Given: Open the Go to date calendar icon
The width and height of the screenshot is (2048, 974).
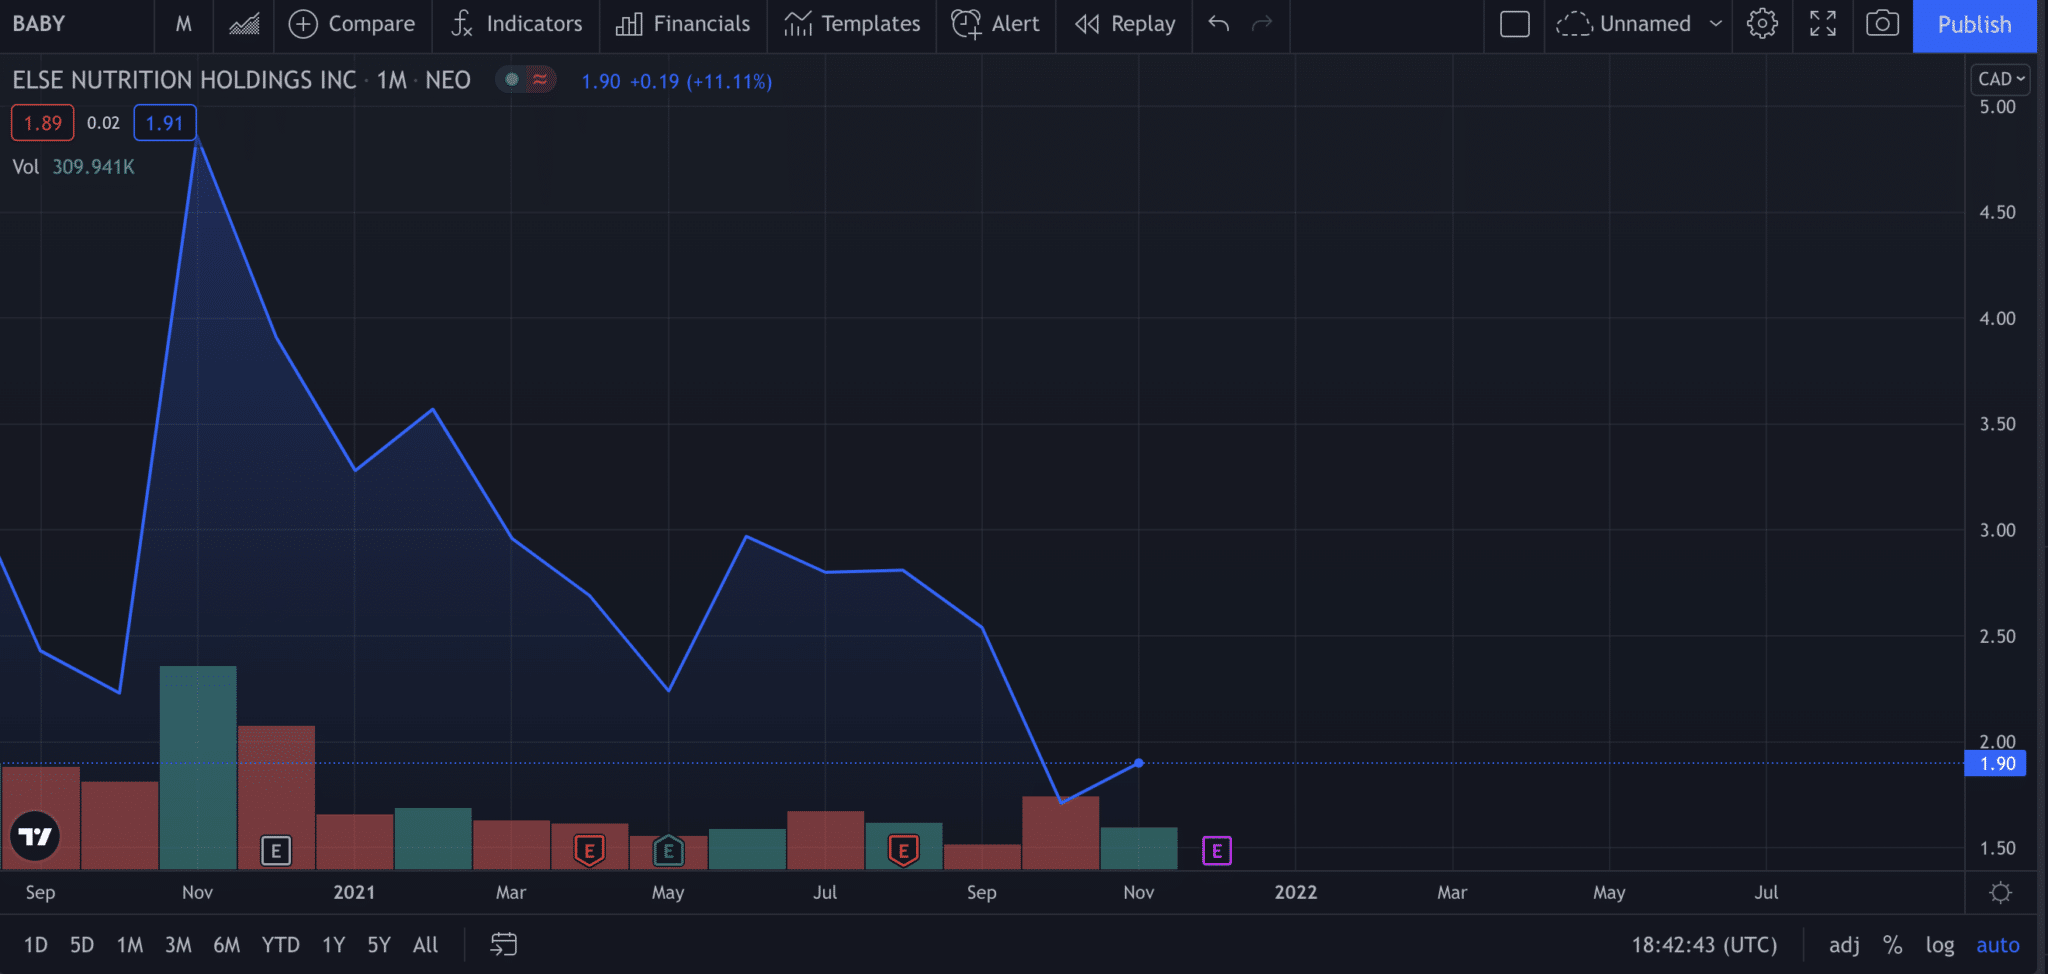Looking at the screenshot, I should click(504, 945).
